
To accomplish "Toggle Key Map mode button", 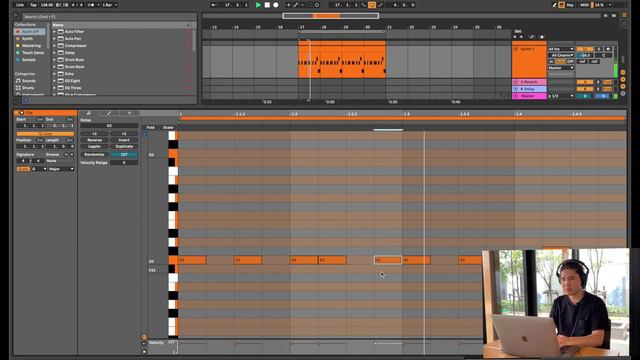I will pyautogui.click(x=570, y=5).
